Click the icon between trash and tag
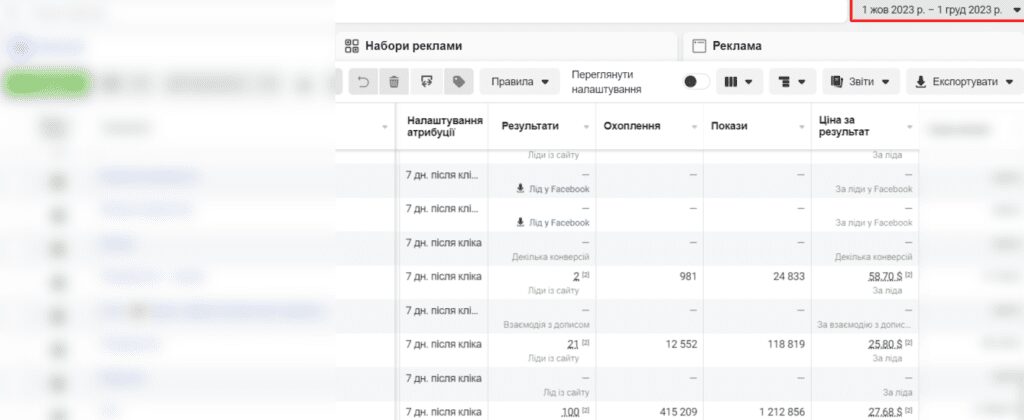 click(x=426, y=82)
